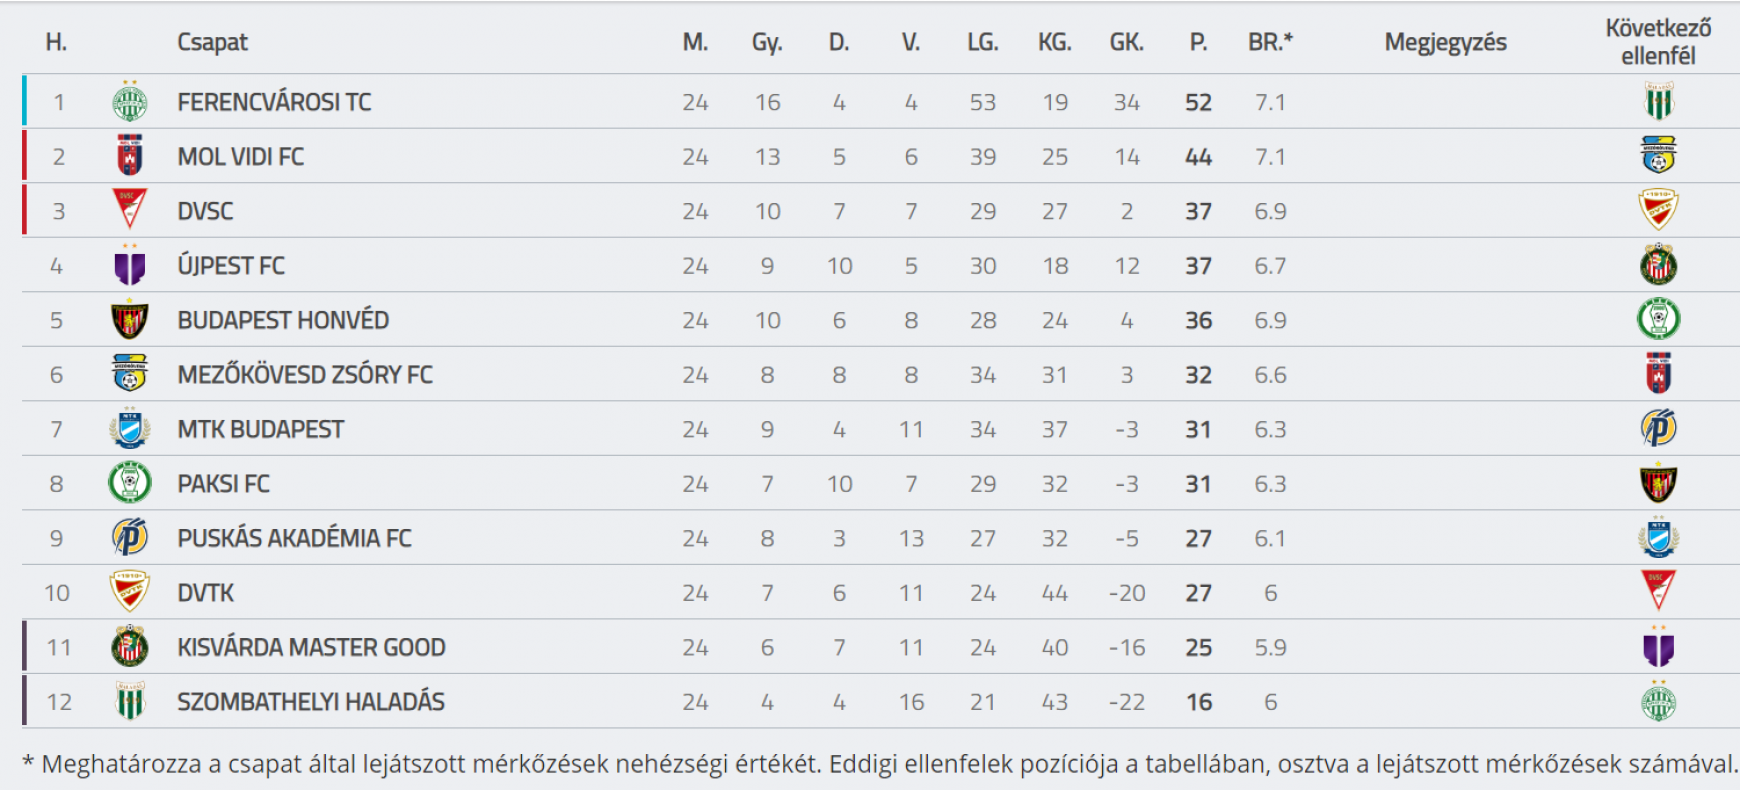Click the MOL Vidi FC club crest
The height and width of the screenshot is (790, 1740).
130,156
